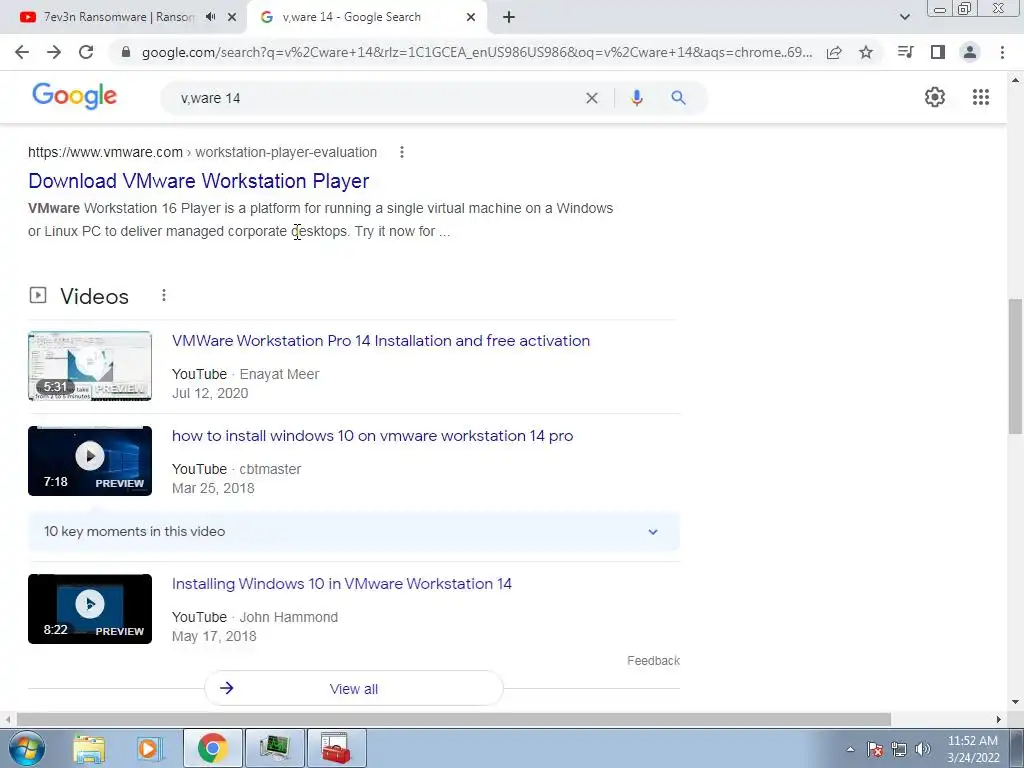Screen dimensions: 1024x768
Task: Open Download VMware Workstation Player link
Action: pyautogui.click(x=199, y=181)
